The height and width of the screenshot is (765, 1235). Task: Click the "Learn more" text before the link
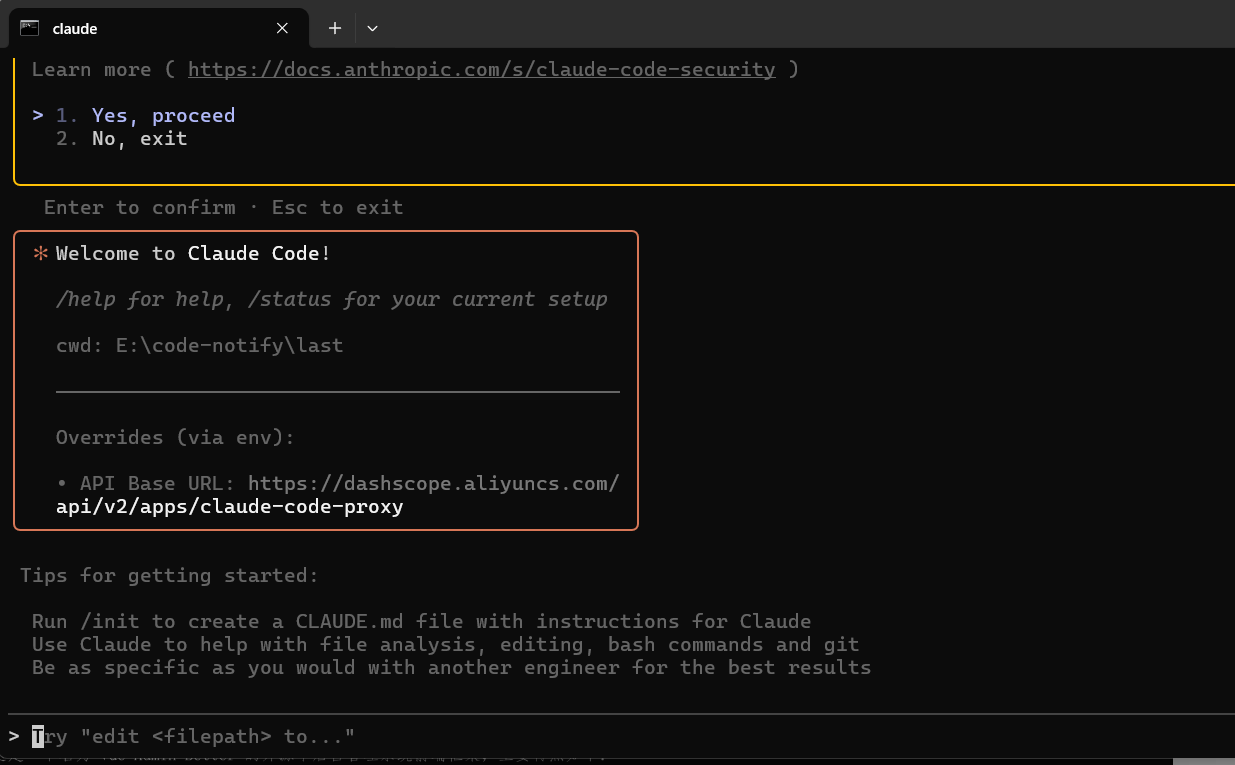[x=91, y=69]
